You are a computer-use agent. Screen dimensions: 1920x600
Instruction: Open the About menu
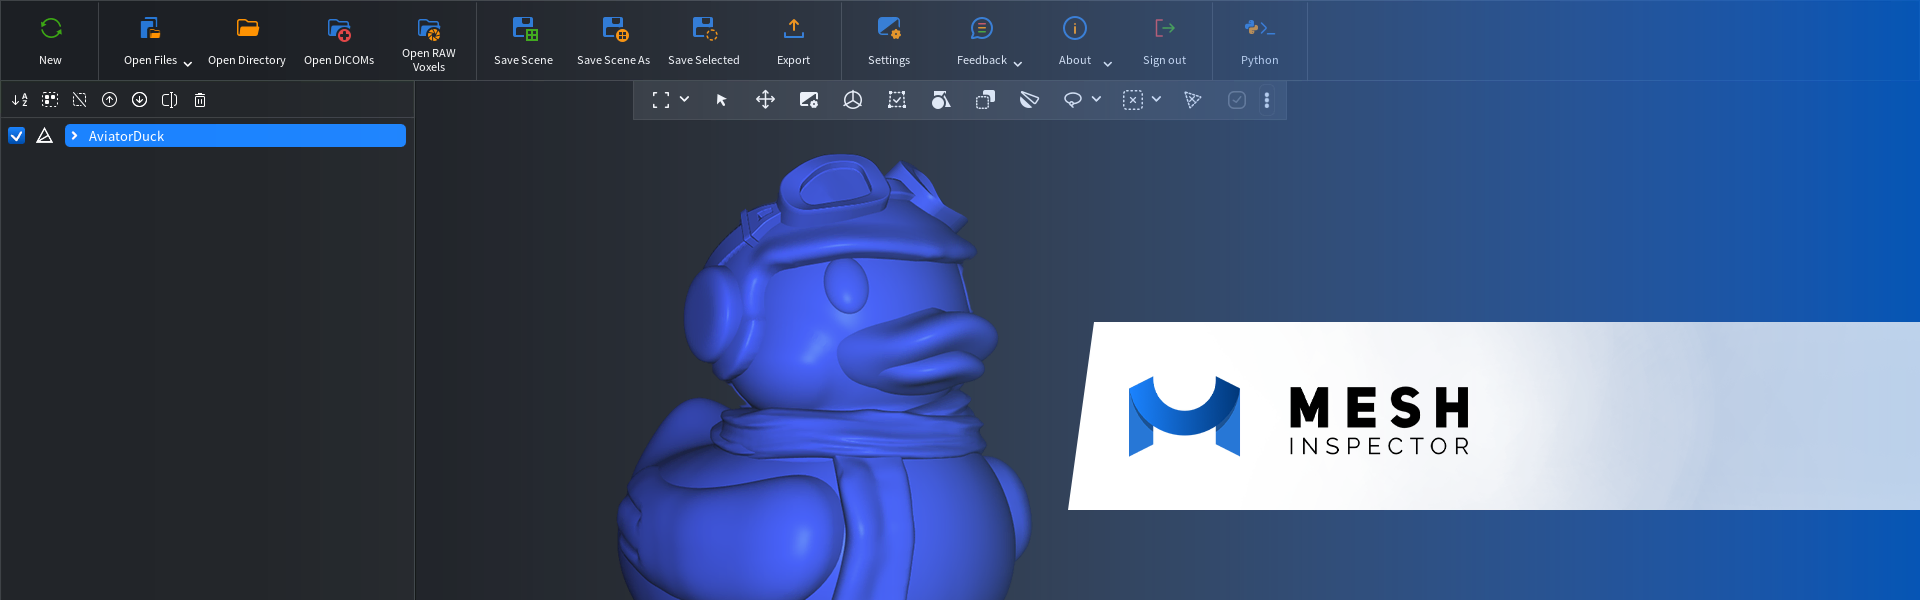1084,40
